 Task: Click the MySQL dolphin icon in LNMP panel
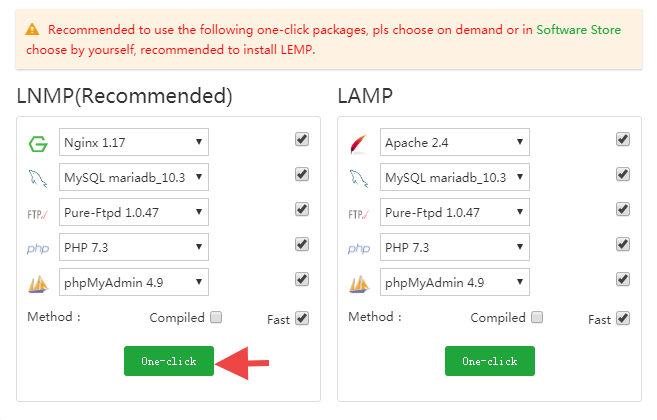tap(38, 179)
